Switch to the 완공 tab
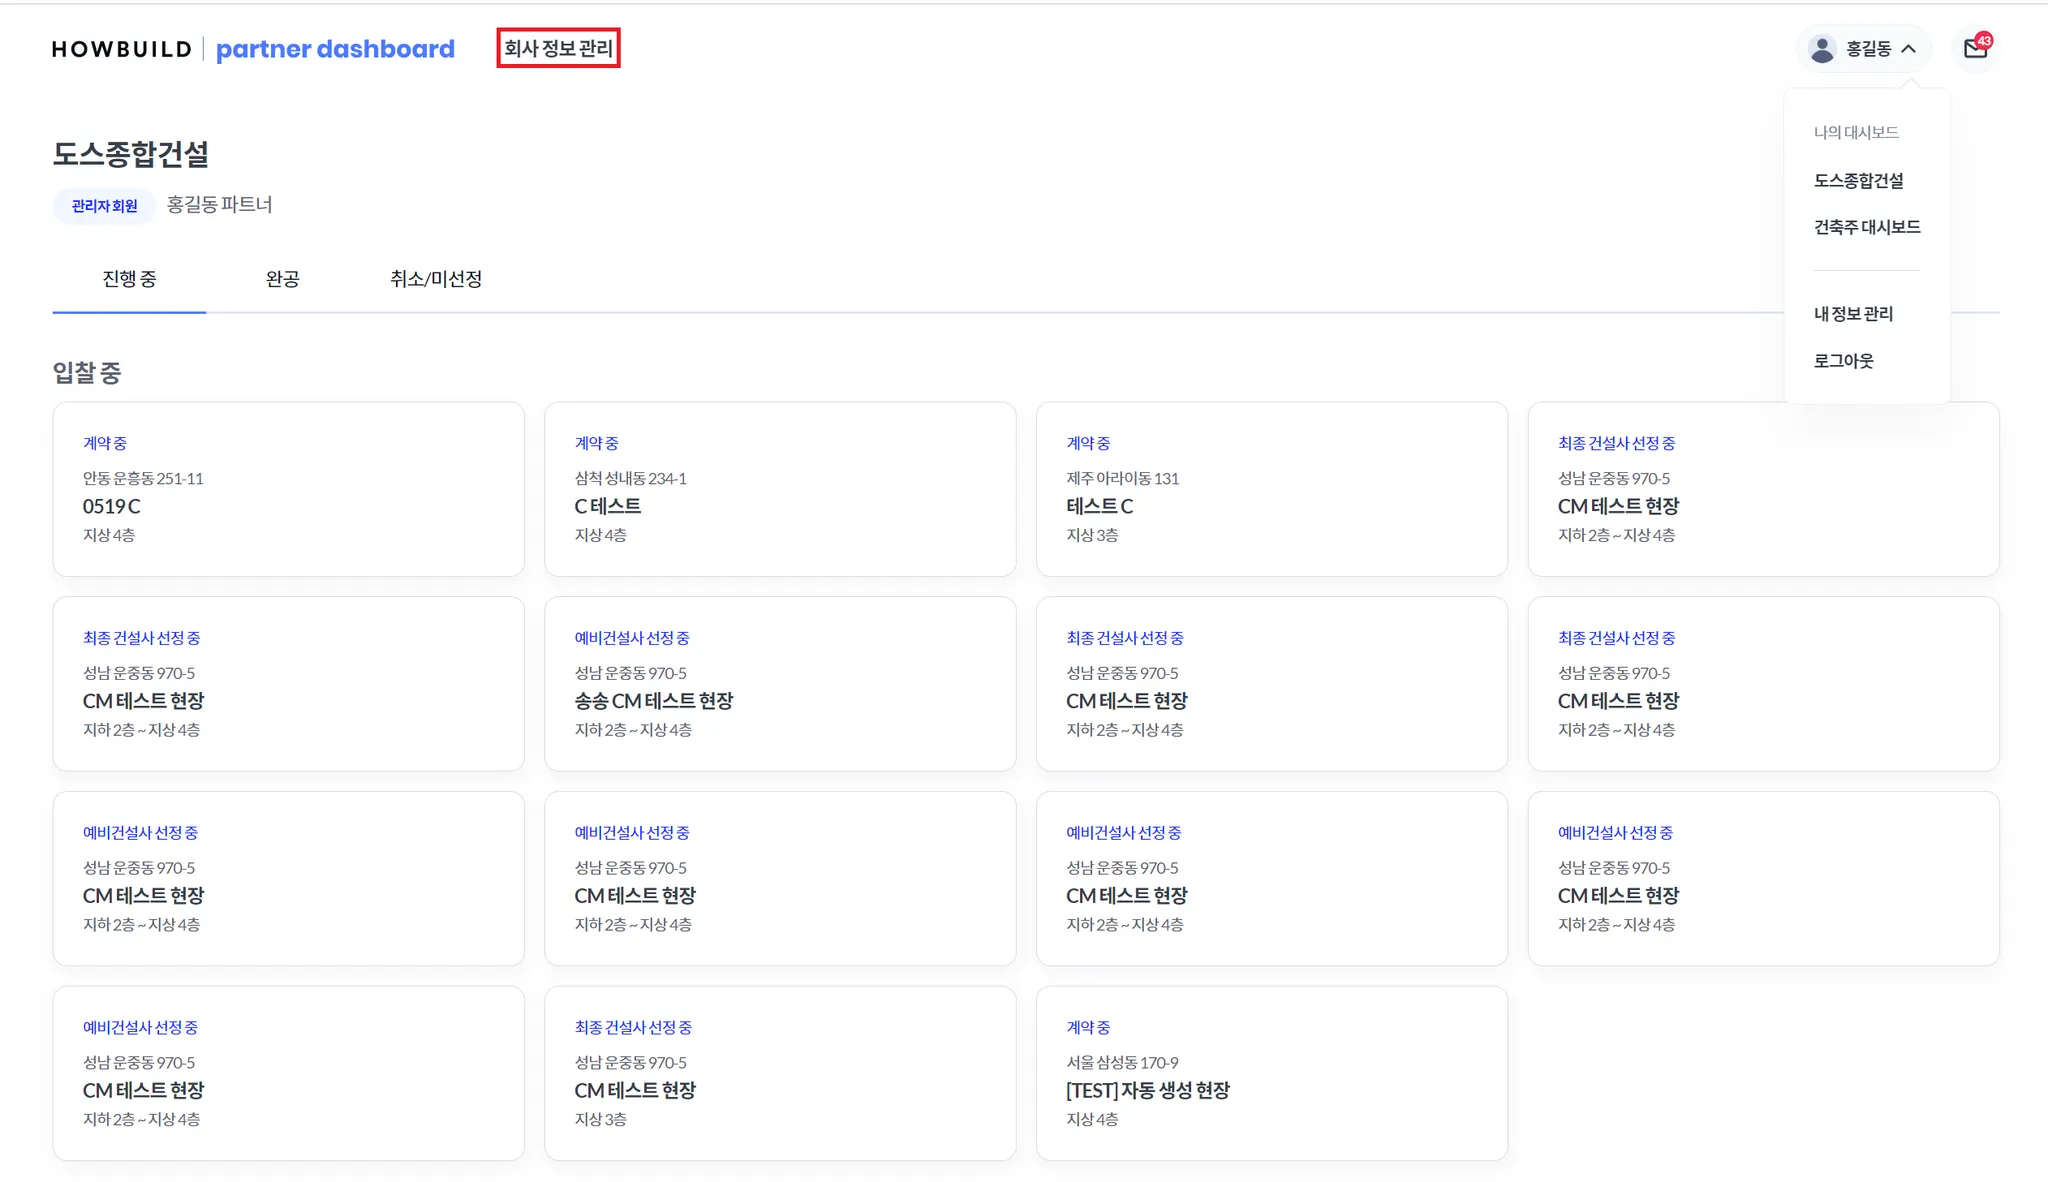 [x=282, y=279]
